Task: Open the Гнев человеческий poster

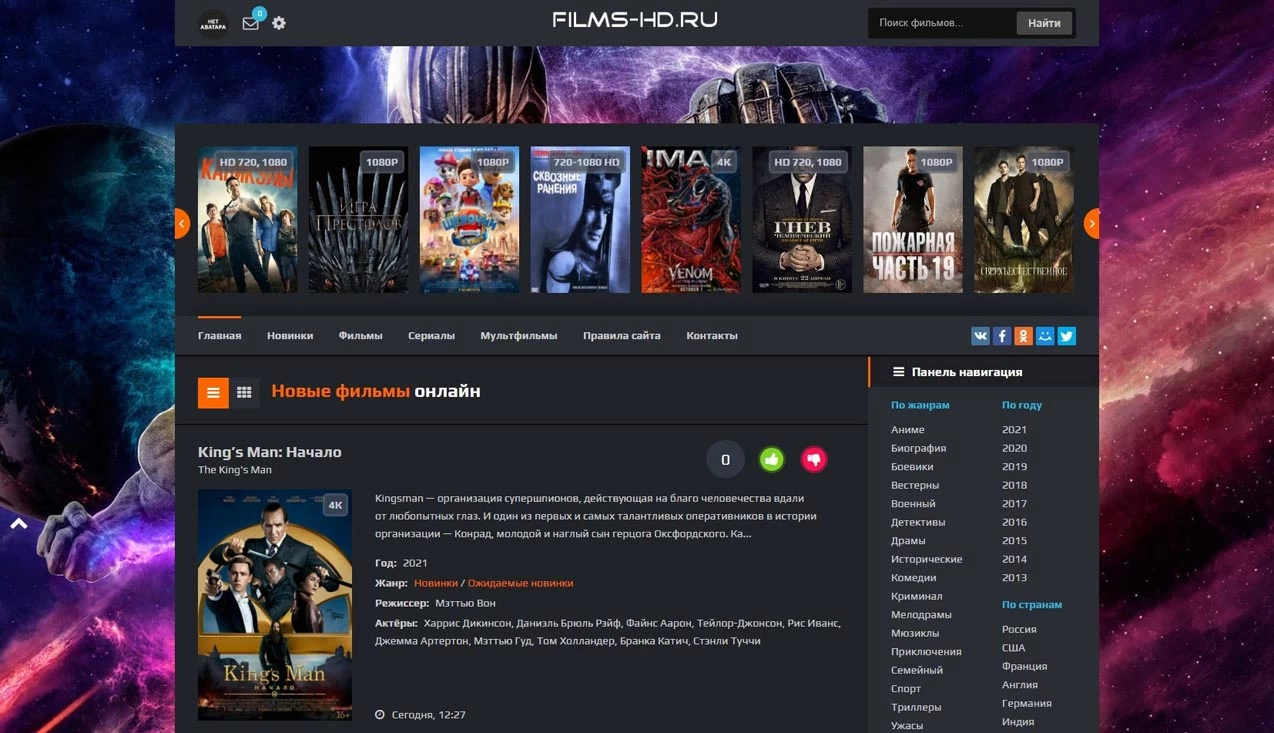Action: (802, 220)
